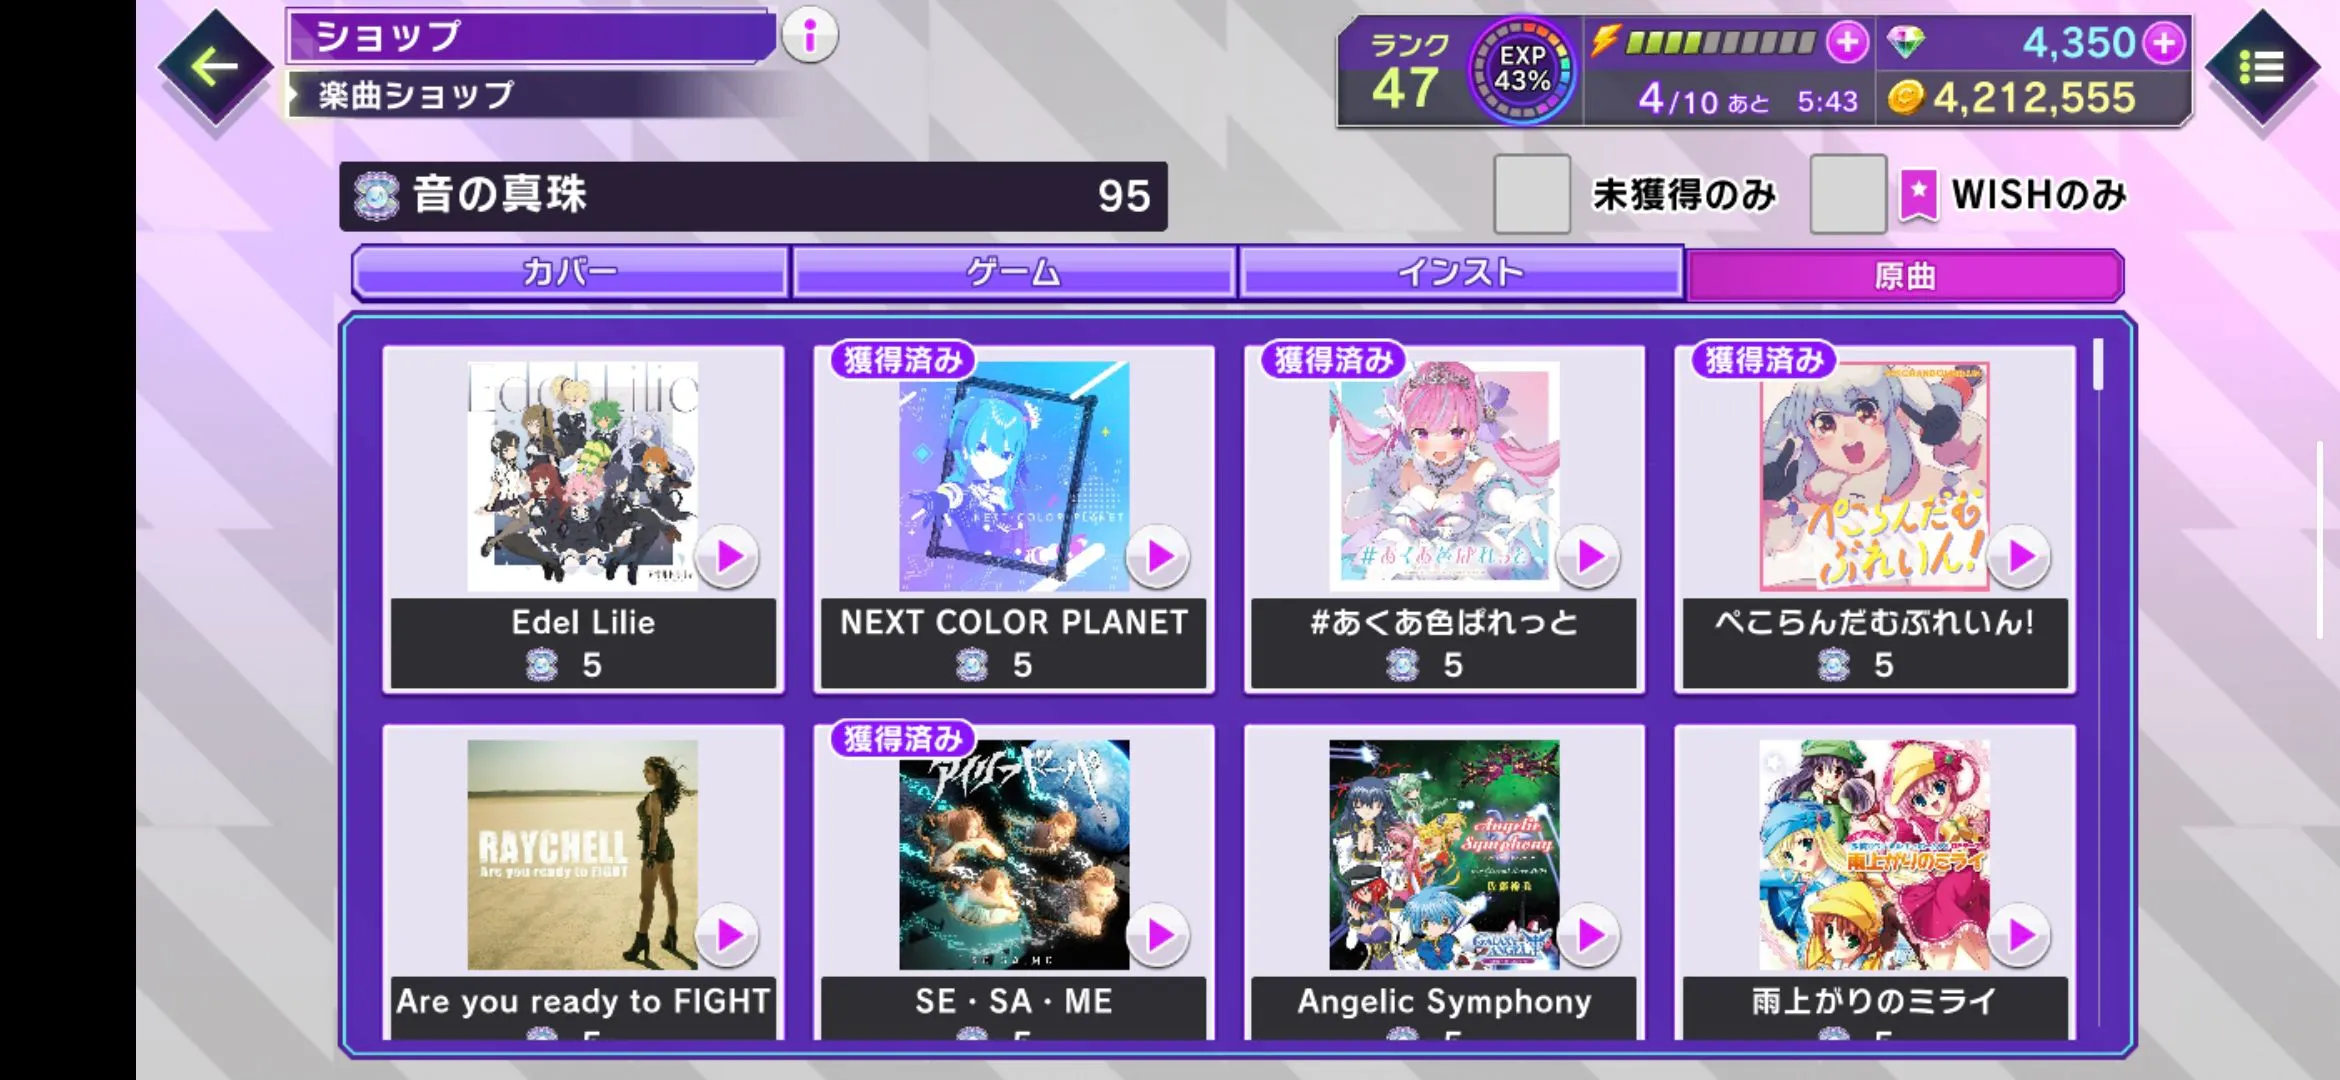
Task: Open the hamburger menu diamond button
Action: [x=2261, y=67]
